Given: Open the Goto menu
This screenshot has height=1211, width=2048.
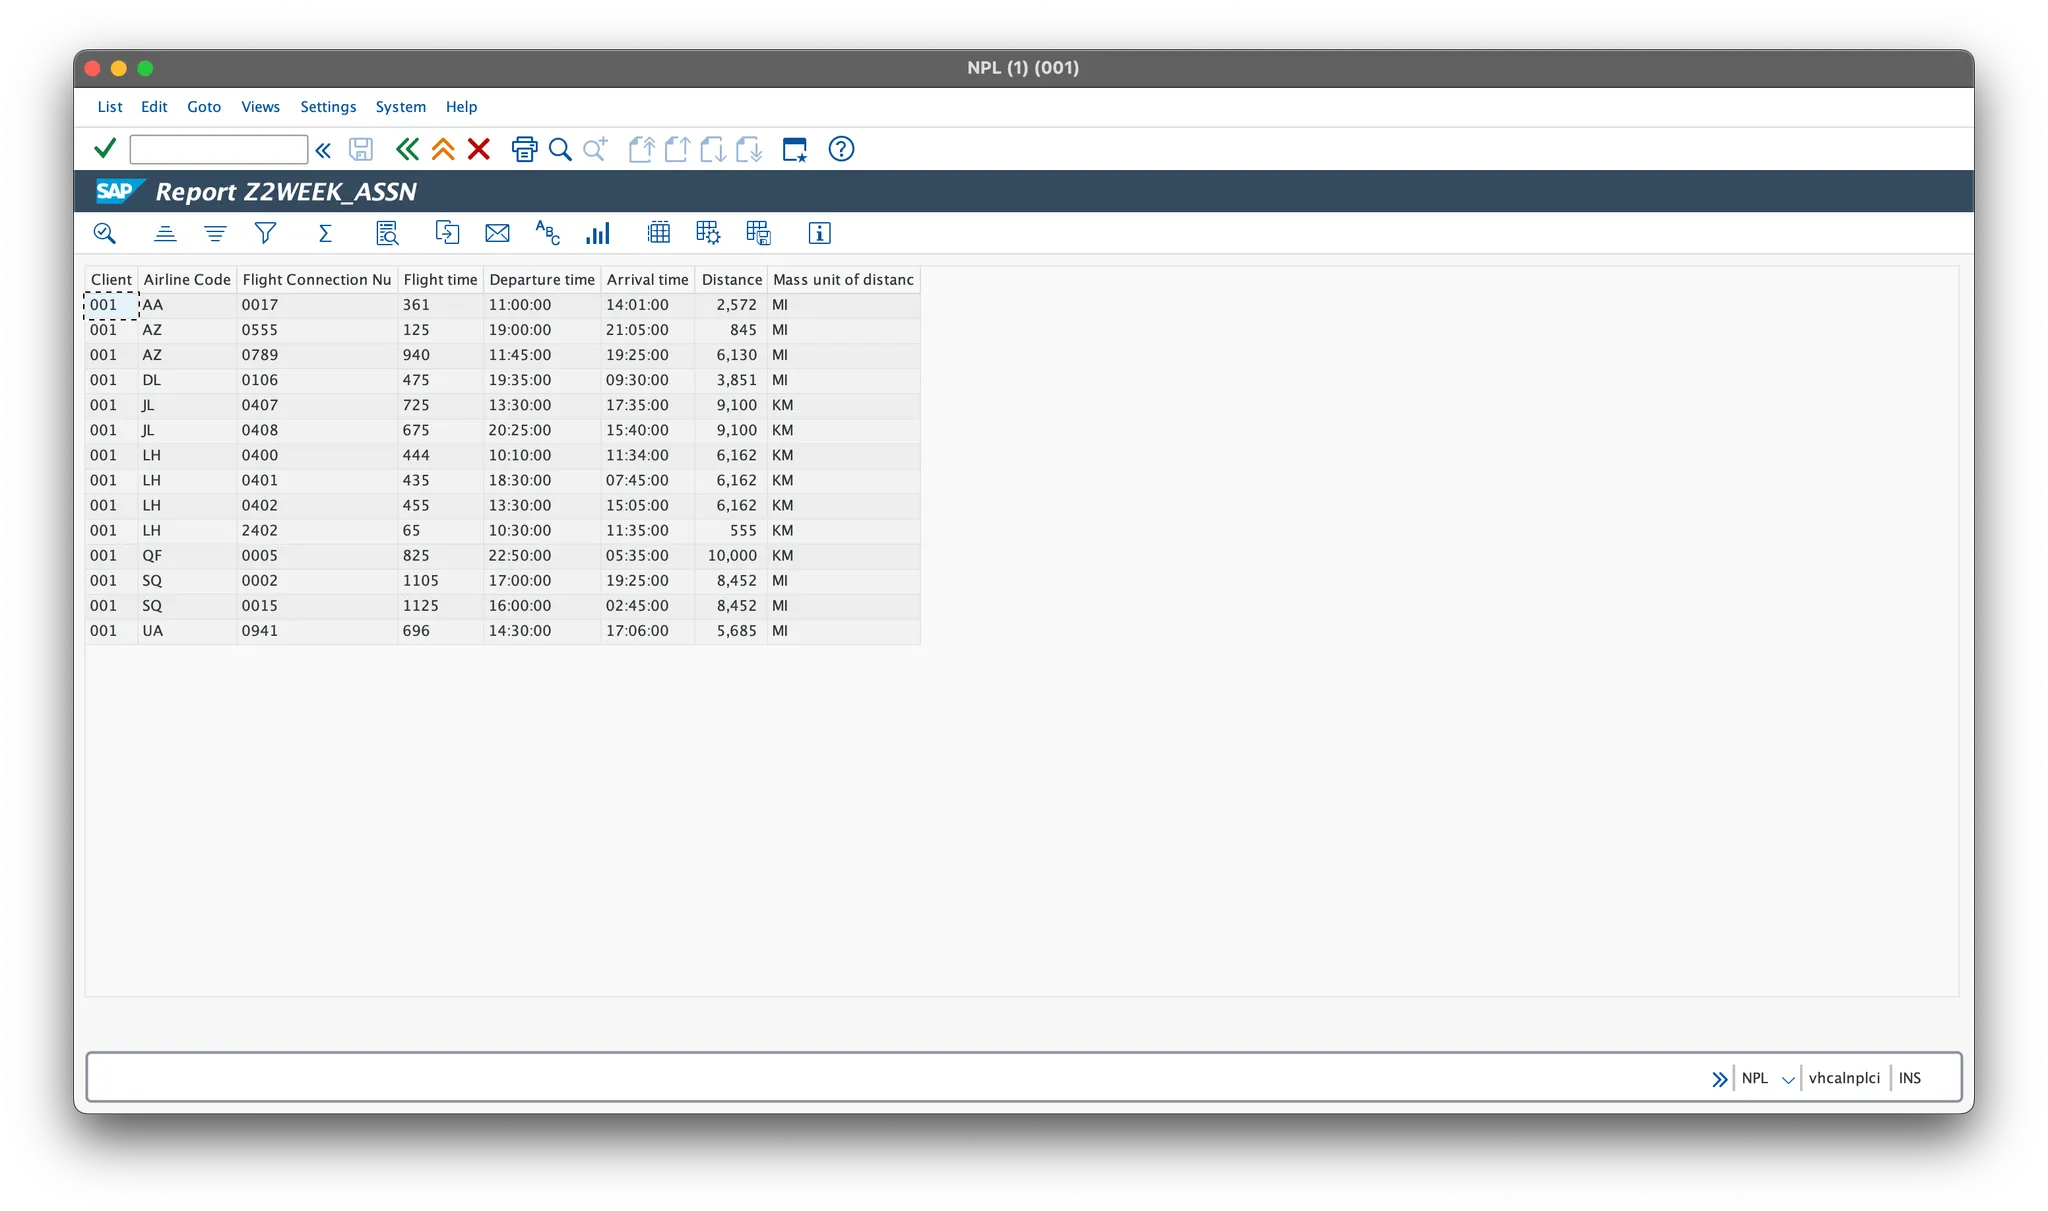Looking at the screenshot, I should pyautogui.click(x=204, y=107).
